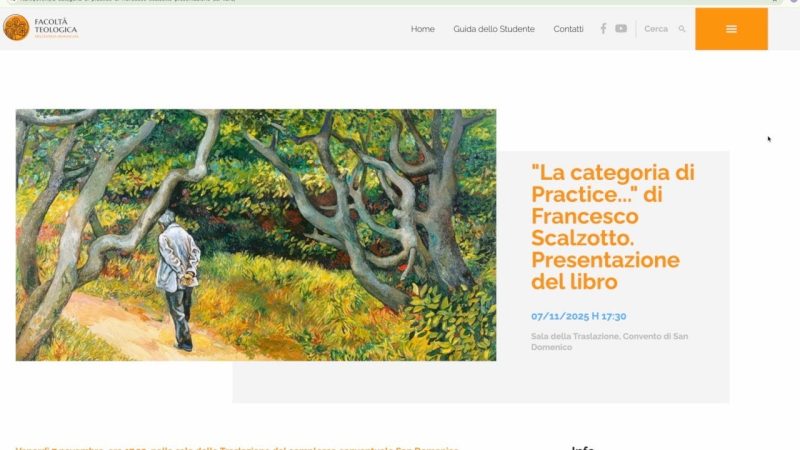Focus the Cerca search field
The width and height of the screenshot is (800, 450).
coord(656,29)
